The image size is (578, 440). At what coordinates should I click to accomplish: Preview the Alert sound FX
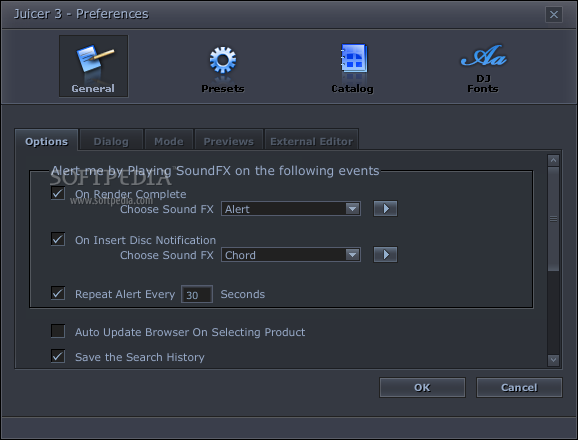pos(385,209)
